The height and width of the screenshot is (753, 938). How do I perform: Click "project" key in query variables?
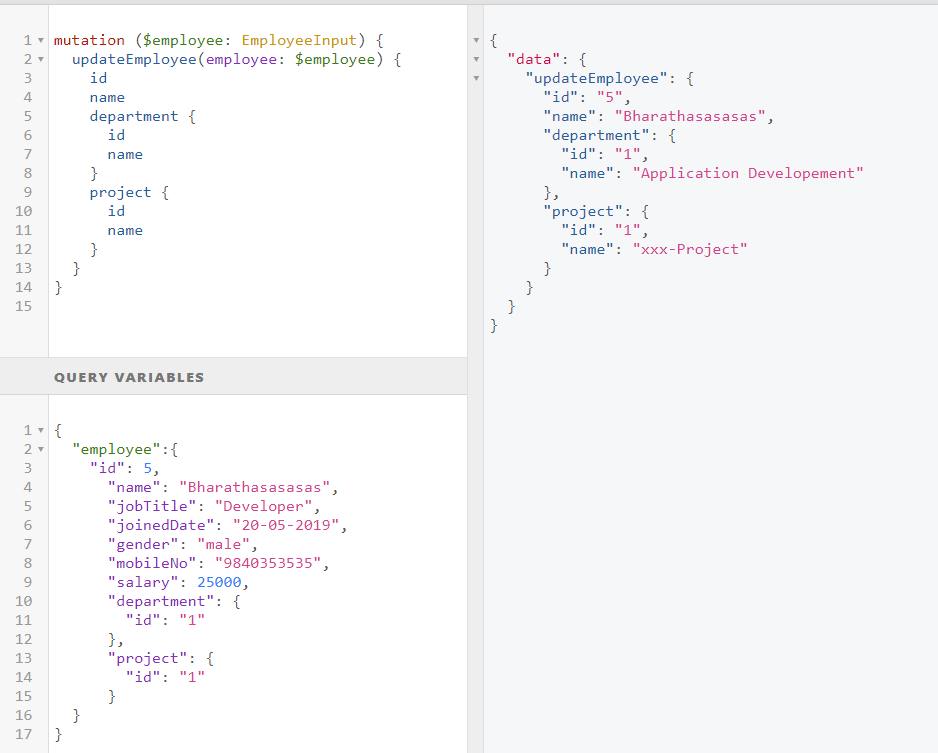pyautogui.click(x=147, y=659)
